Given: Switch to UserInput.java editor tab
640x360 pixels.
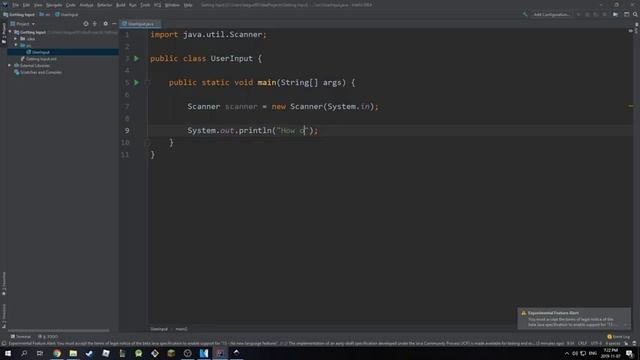Looking at the screenshot, I should click(x=140, y=24).
